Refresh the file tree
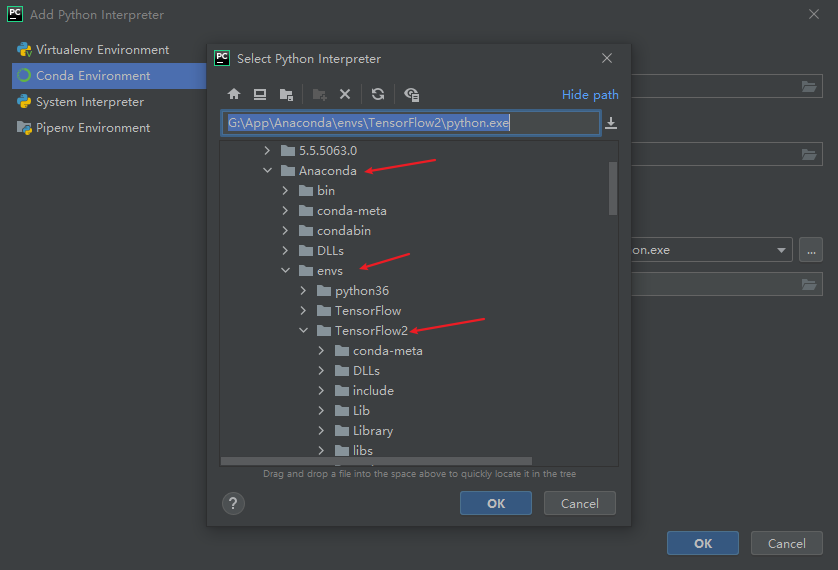 point(378,94)
